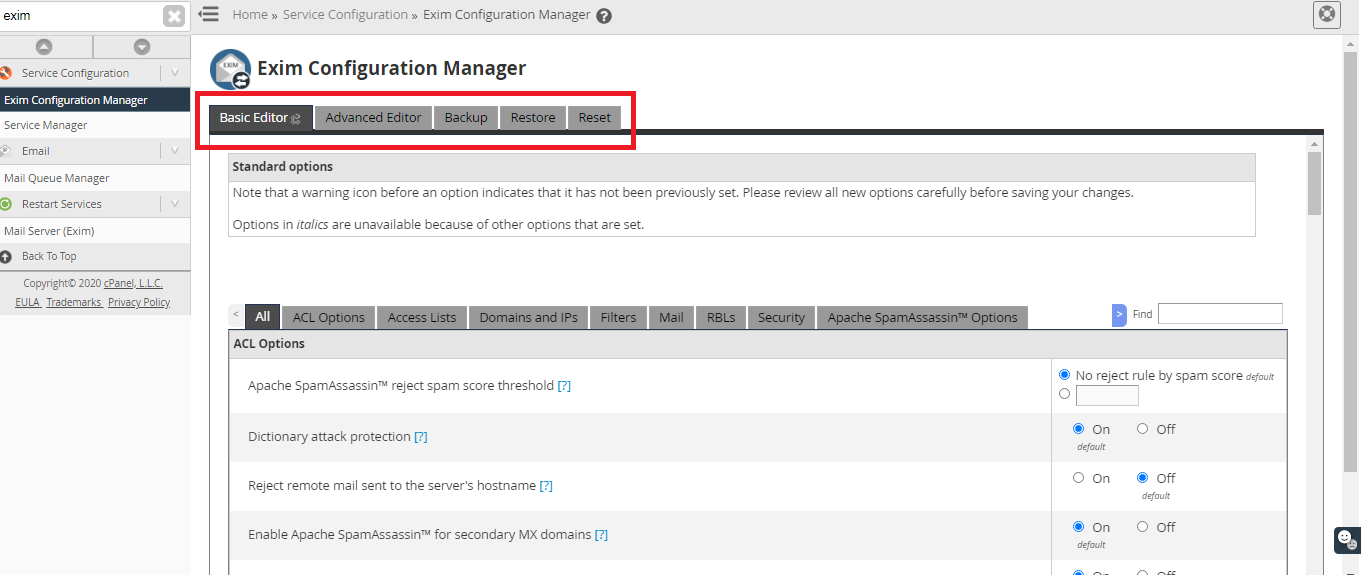Screen dimensions: 1361x575
Task: Open help icon beside breadcrumb title
Action: [604, 15]
